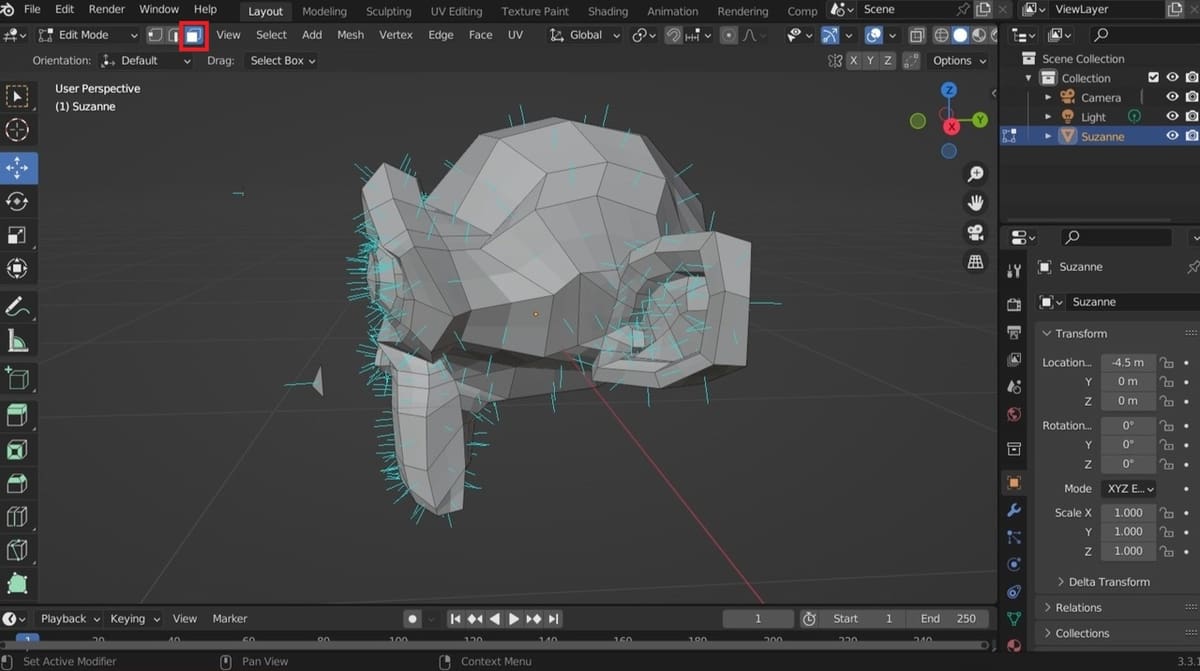Activate the Move tool
The width and height of the screenshot is (1200, 671).
tap(17, 168)
